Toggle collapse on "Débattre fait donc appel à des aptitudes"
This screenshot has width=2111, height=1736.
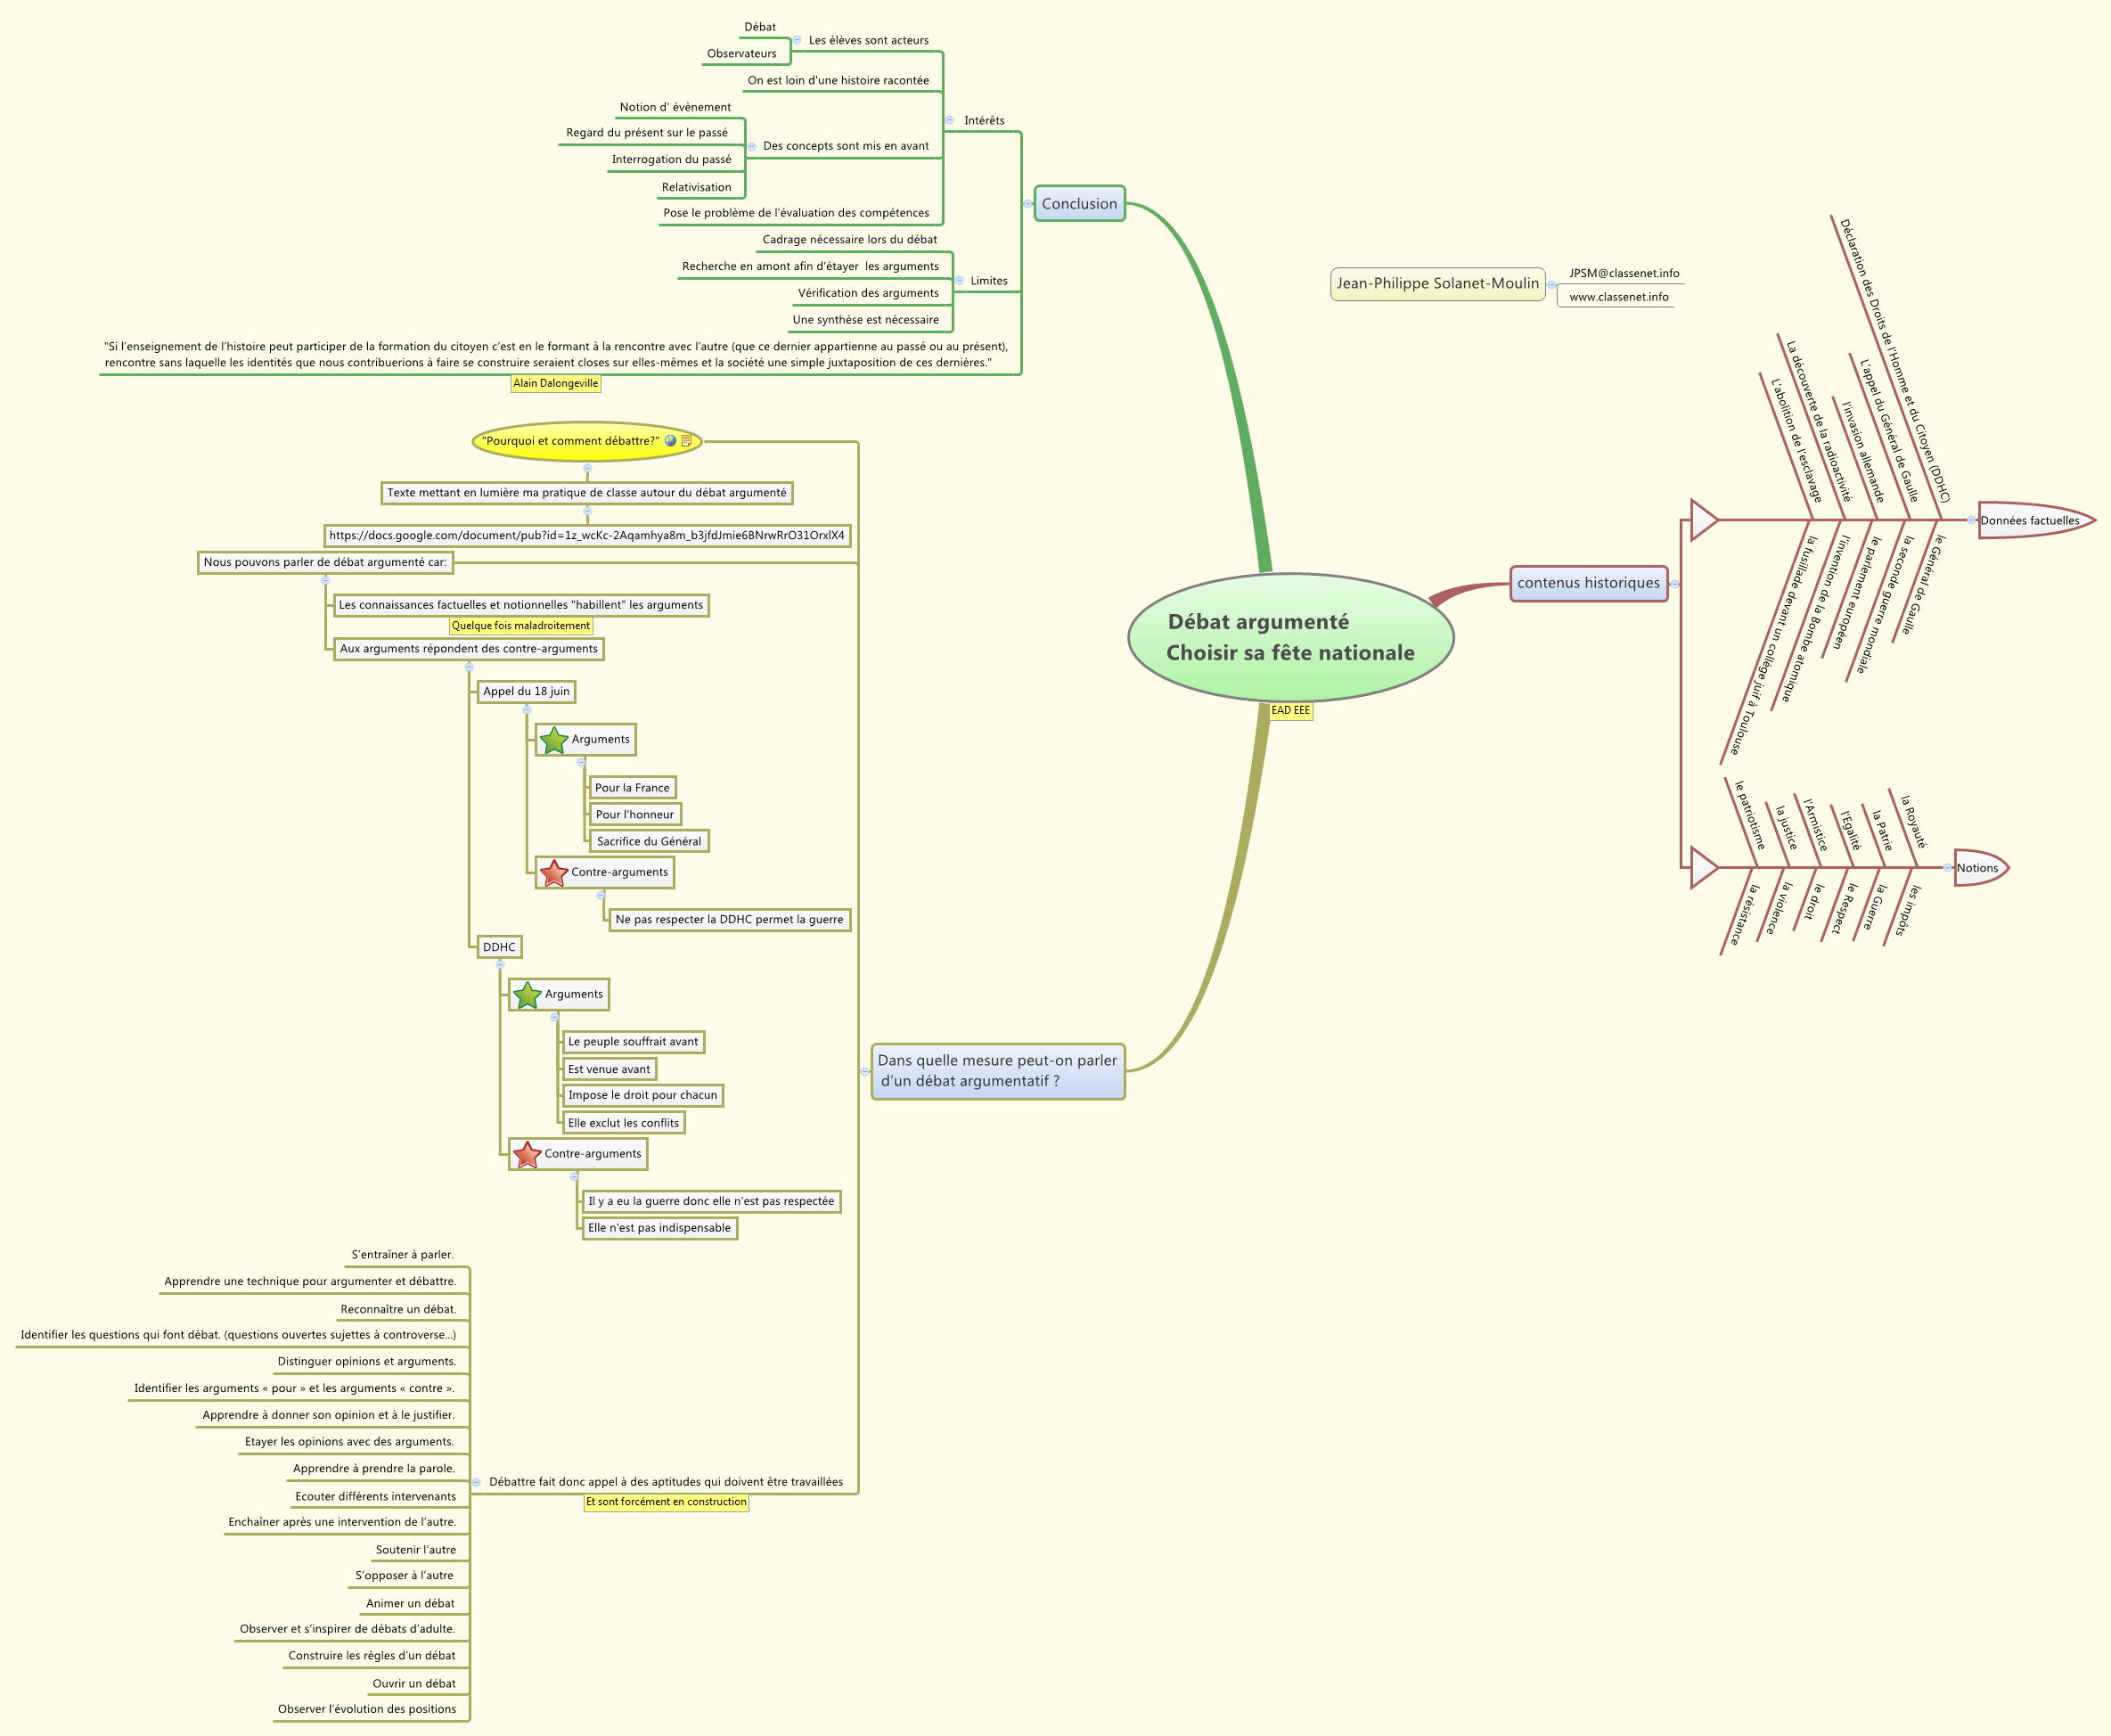pyautogui.click(x=477, y=1483)
